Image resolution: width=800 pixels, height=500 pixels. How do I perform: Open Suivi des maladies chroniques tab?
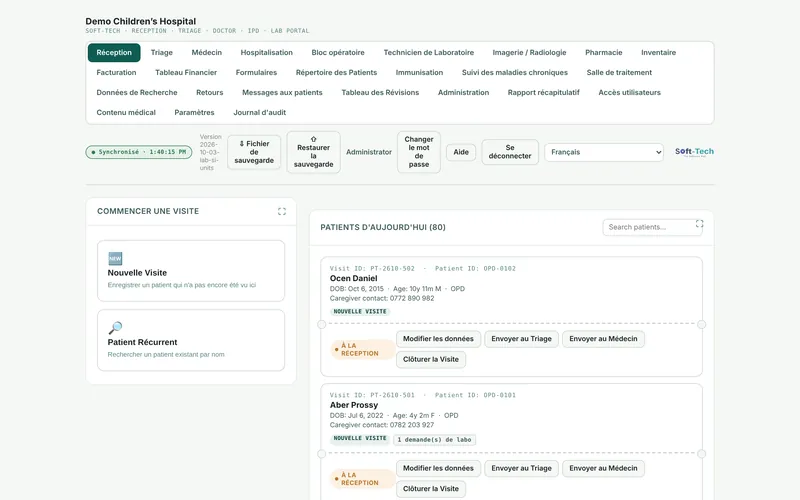click(x=515, y=72)
